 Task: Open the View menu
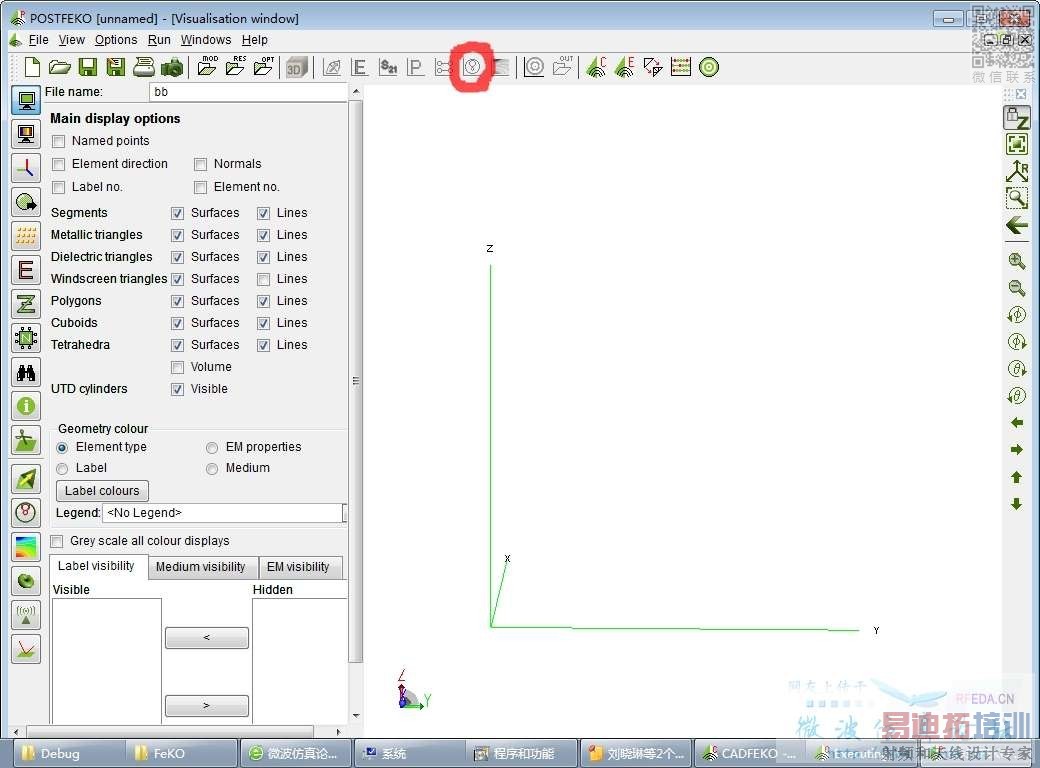point(72,40)
